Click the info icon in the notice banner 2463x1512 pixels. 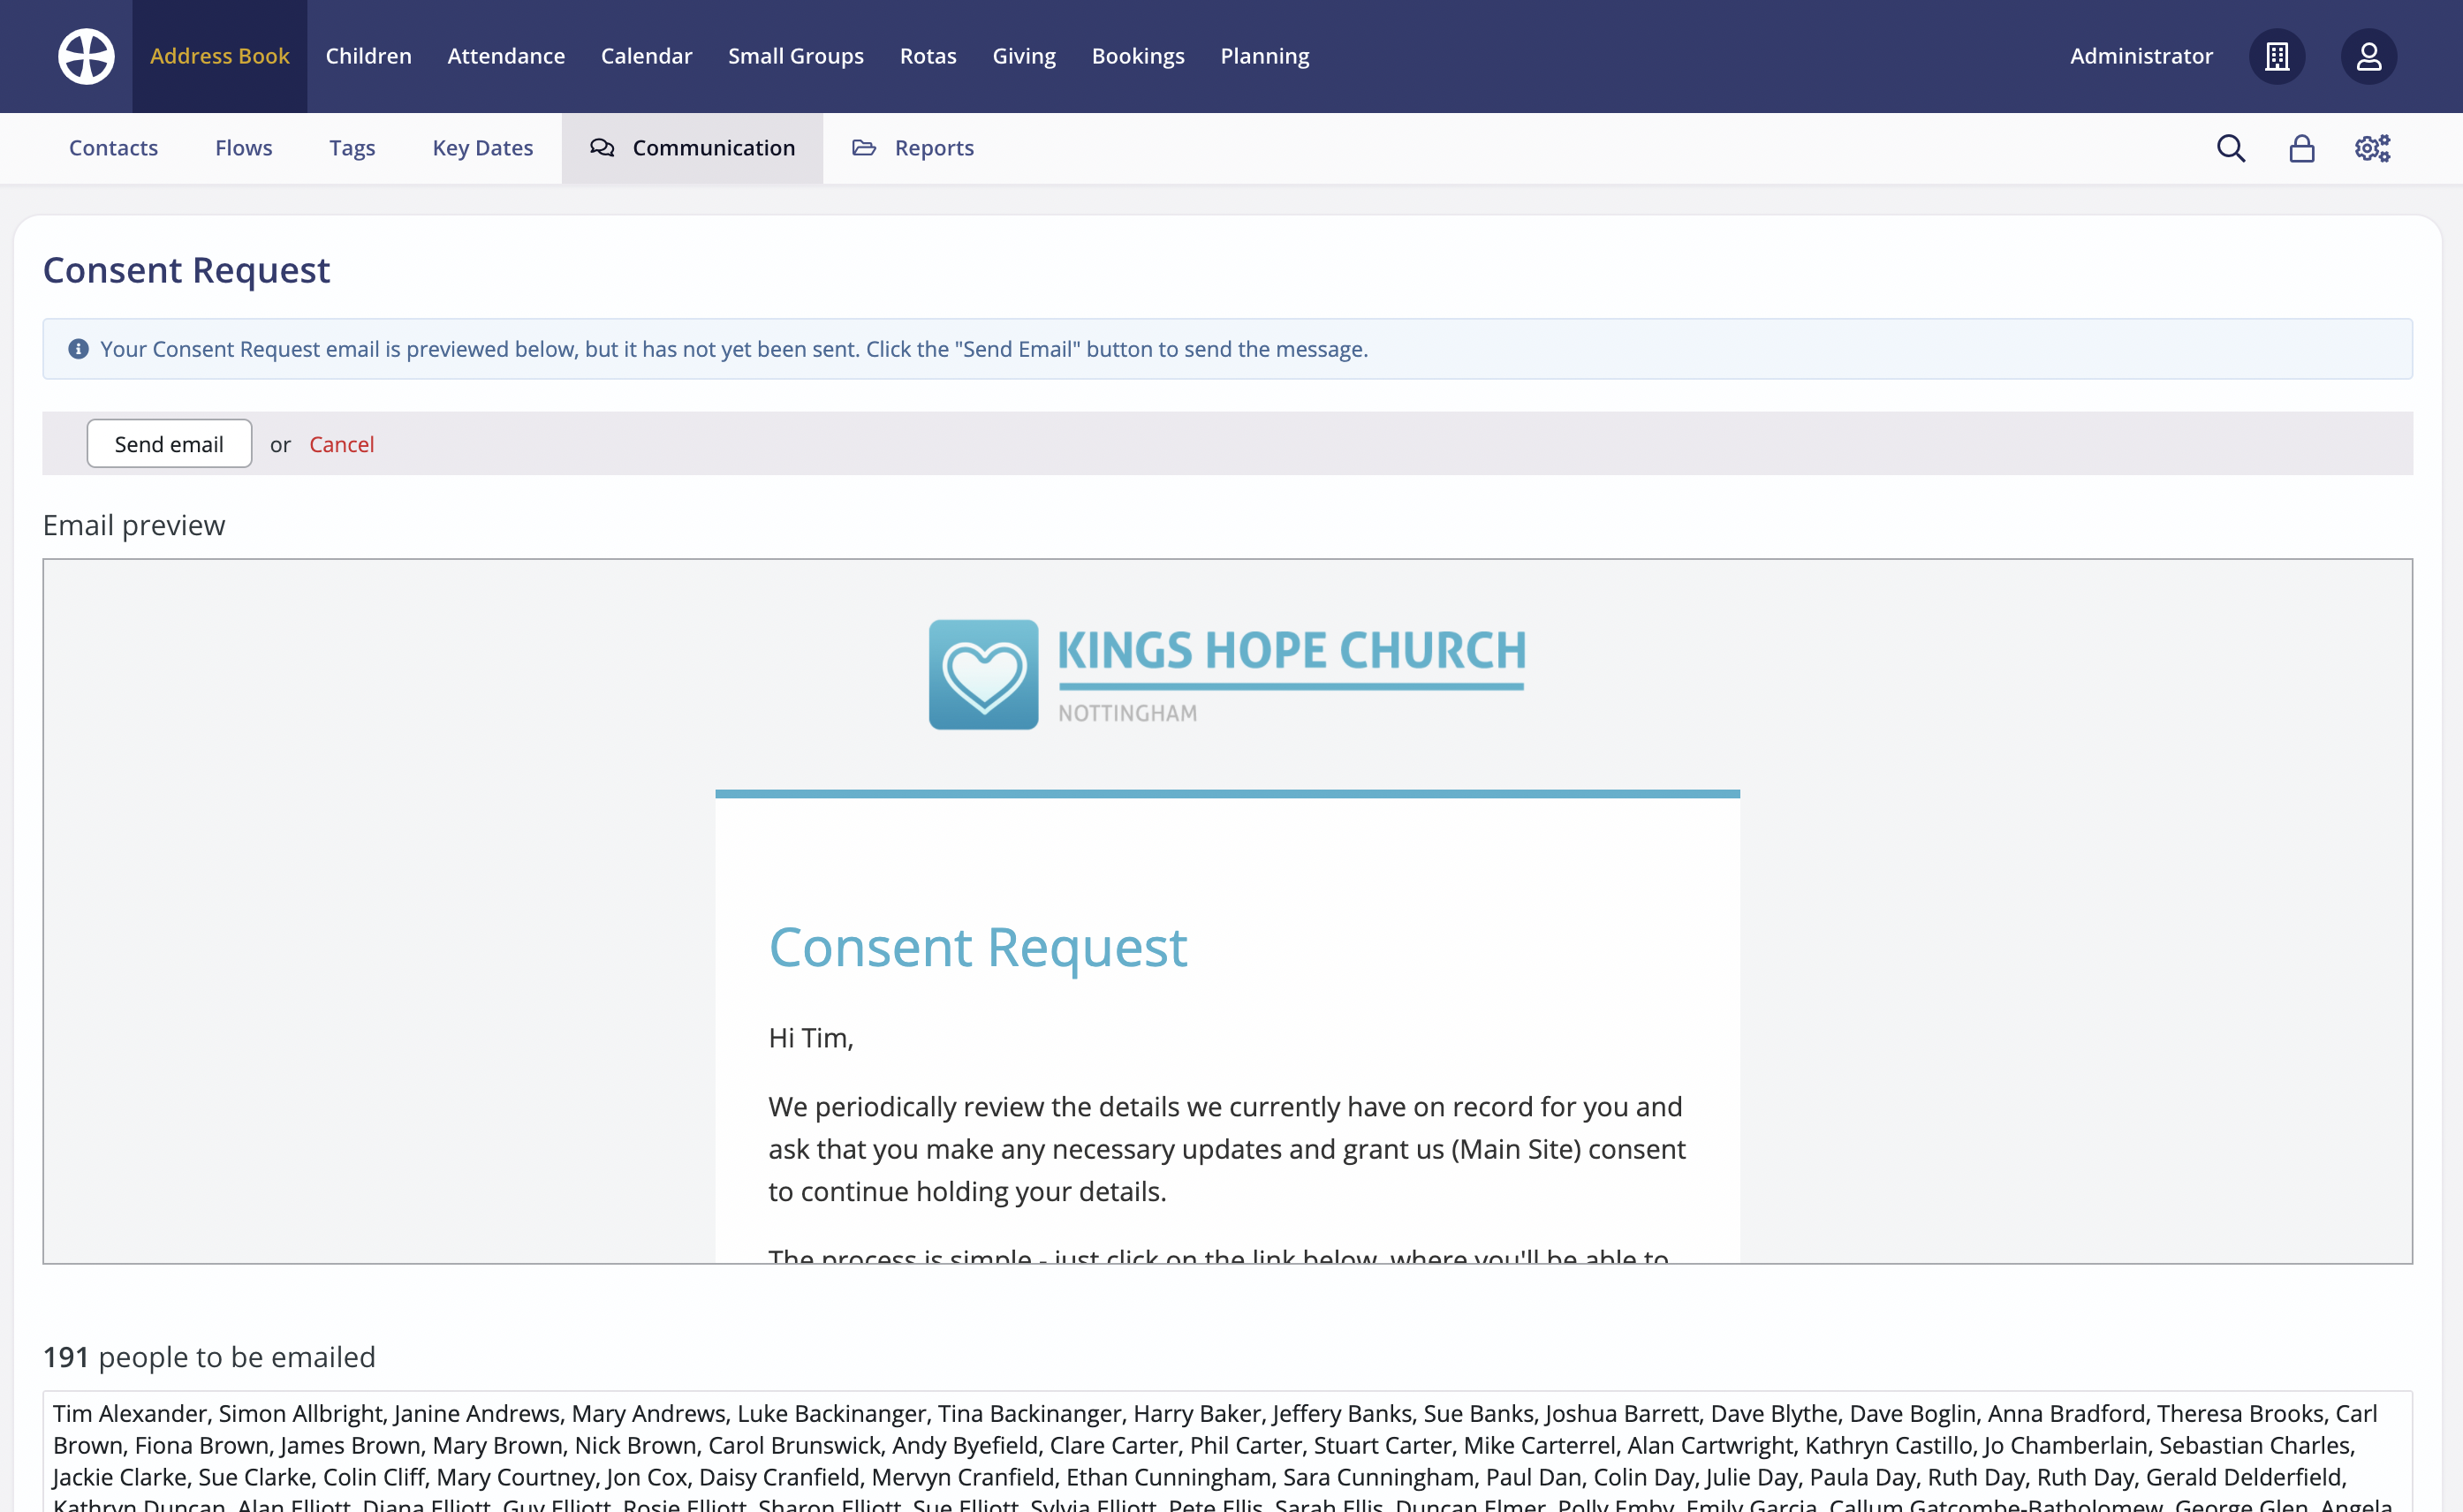(x=78, y=349)
